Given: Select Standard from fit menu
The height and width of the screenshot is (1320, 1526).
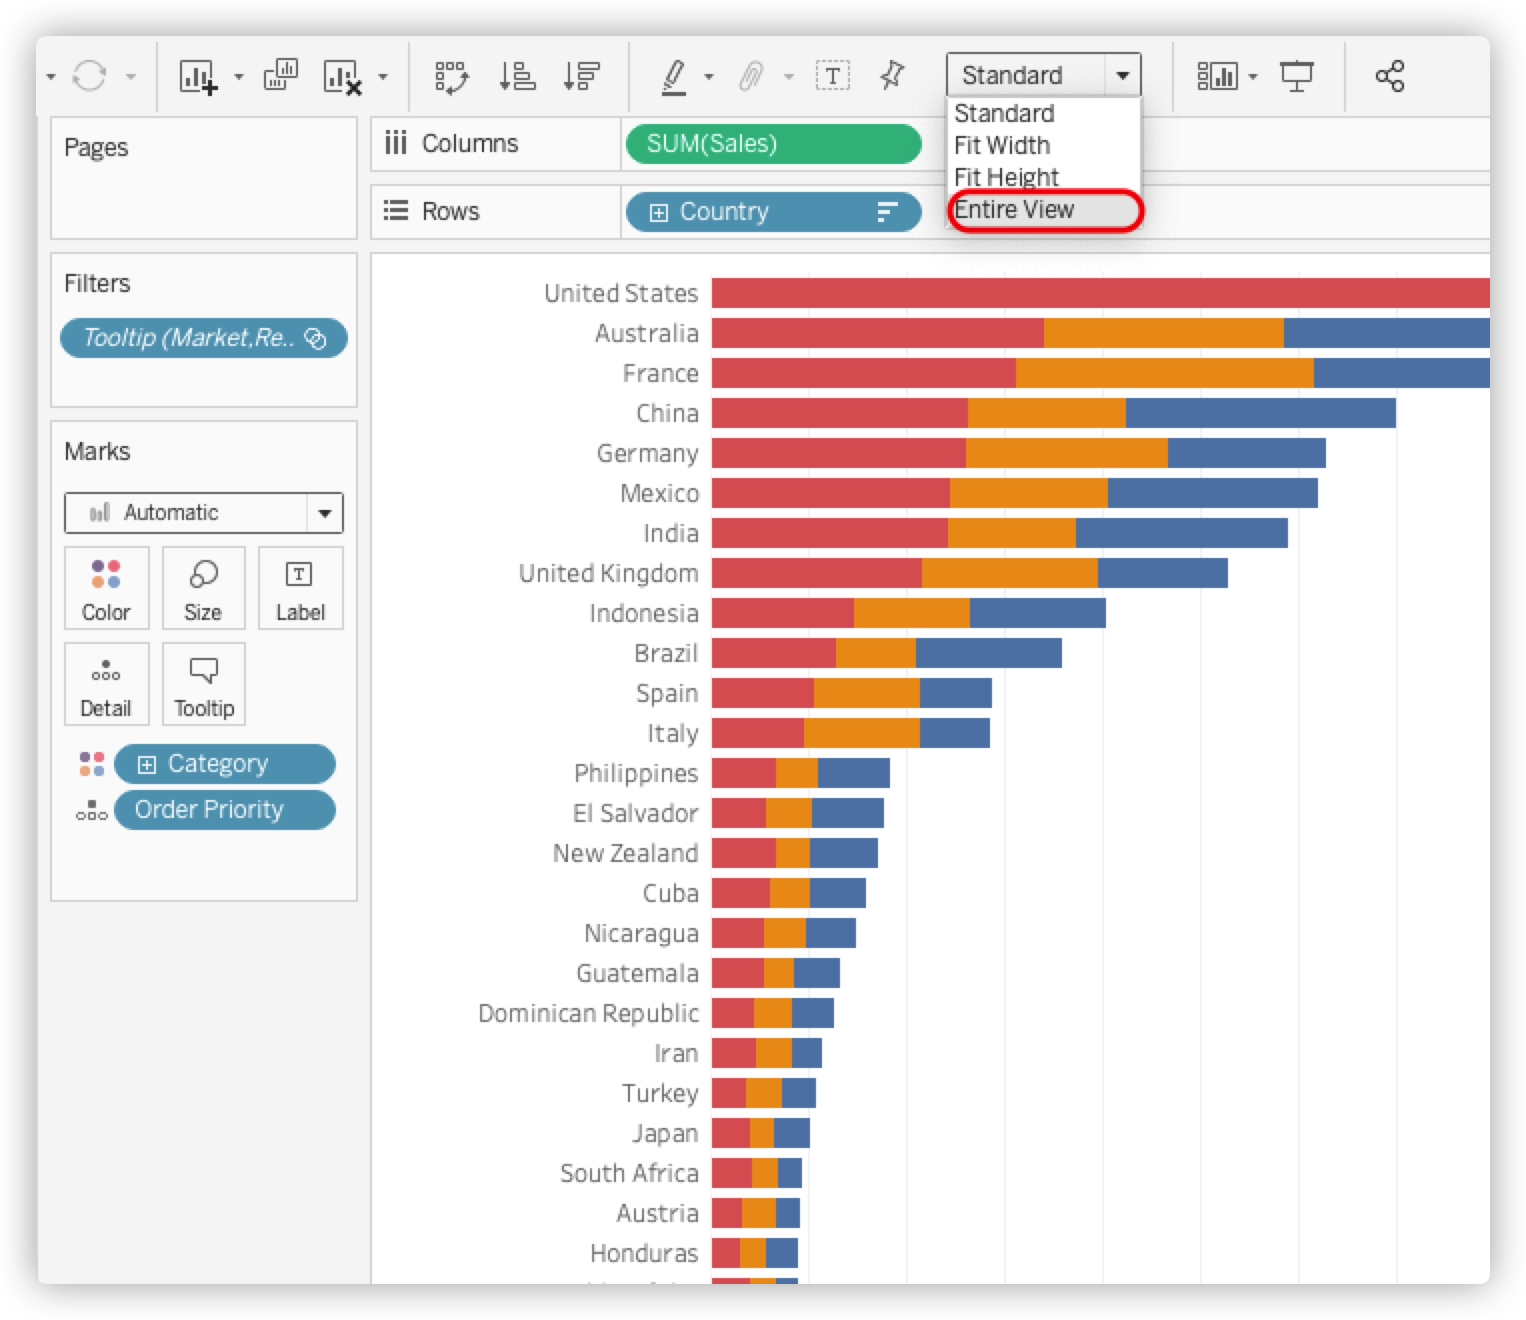Looking at the screenshot, I should coord(1004,113).
